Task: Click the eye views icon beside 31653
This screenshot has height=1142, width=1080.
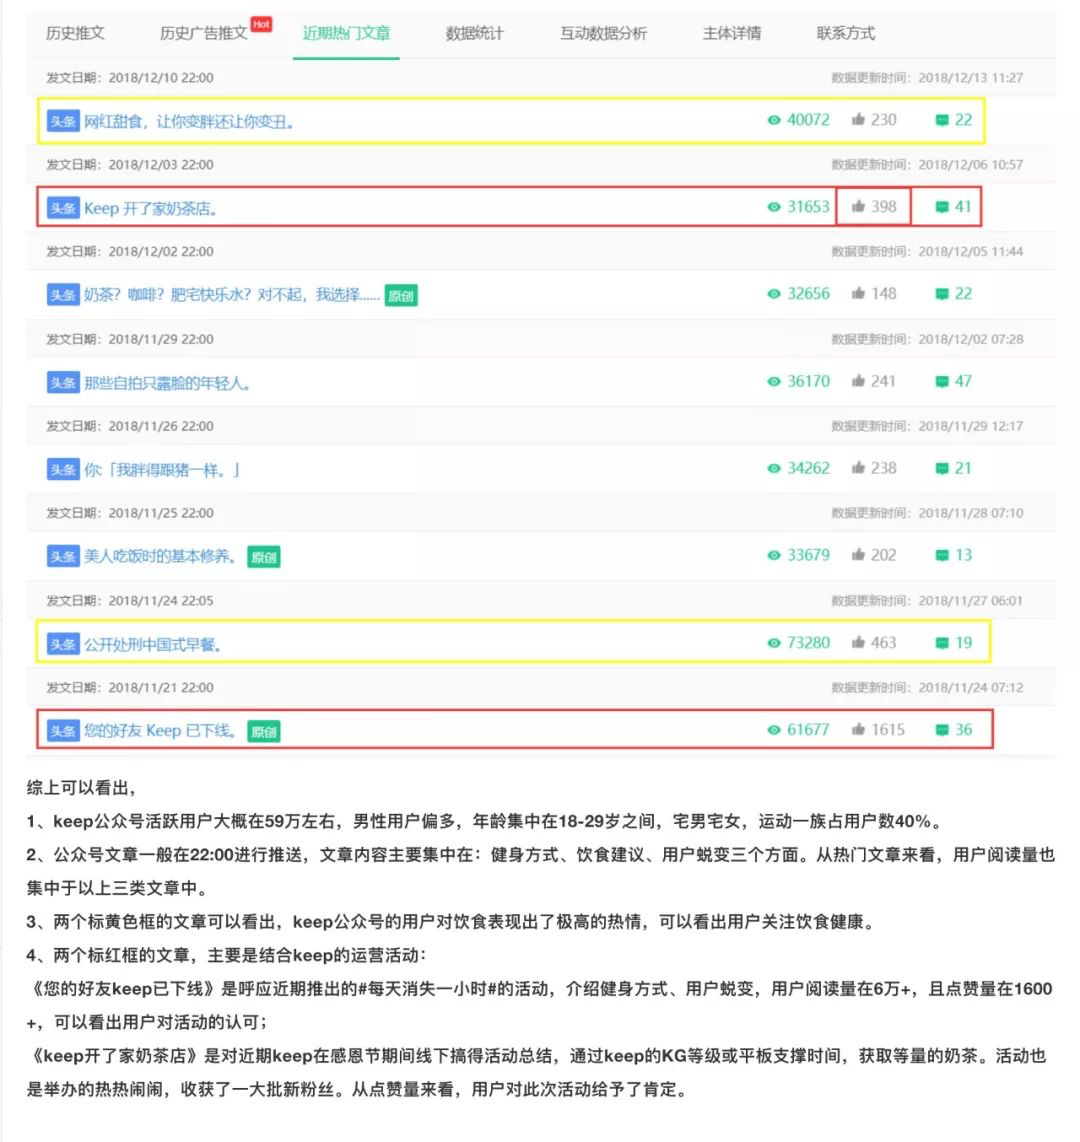Action: (x=773, y=207)
